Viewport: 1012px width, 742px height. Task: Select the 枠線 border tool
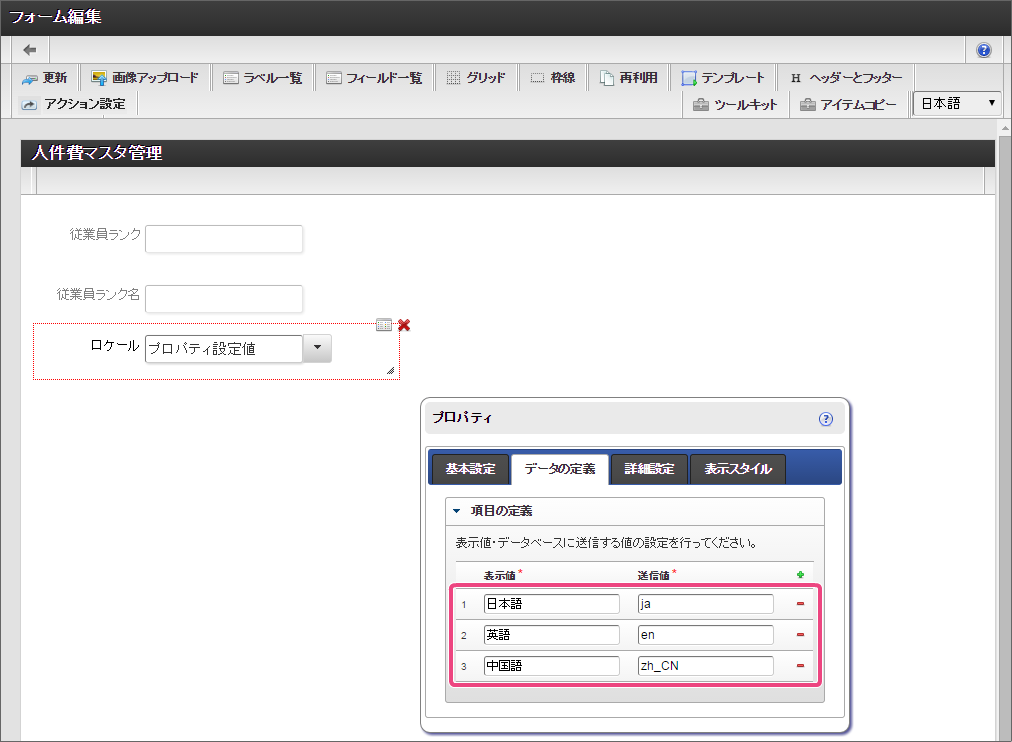pos(553,78)
